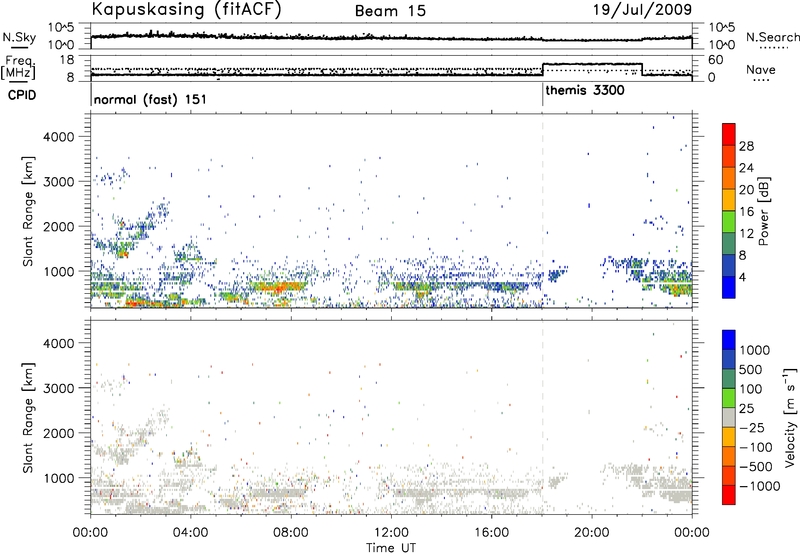Viewport: 800px width, 554px height.
Task: Click the '10^5' left noise axis label
Action: [61, 28]
